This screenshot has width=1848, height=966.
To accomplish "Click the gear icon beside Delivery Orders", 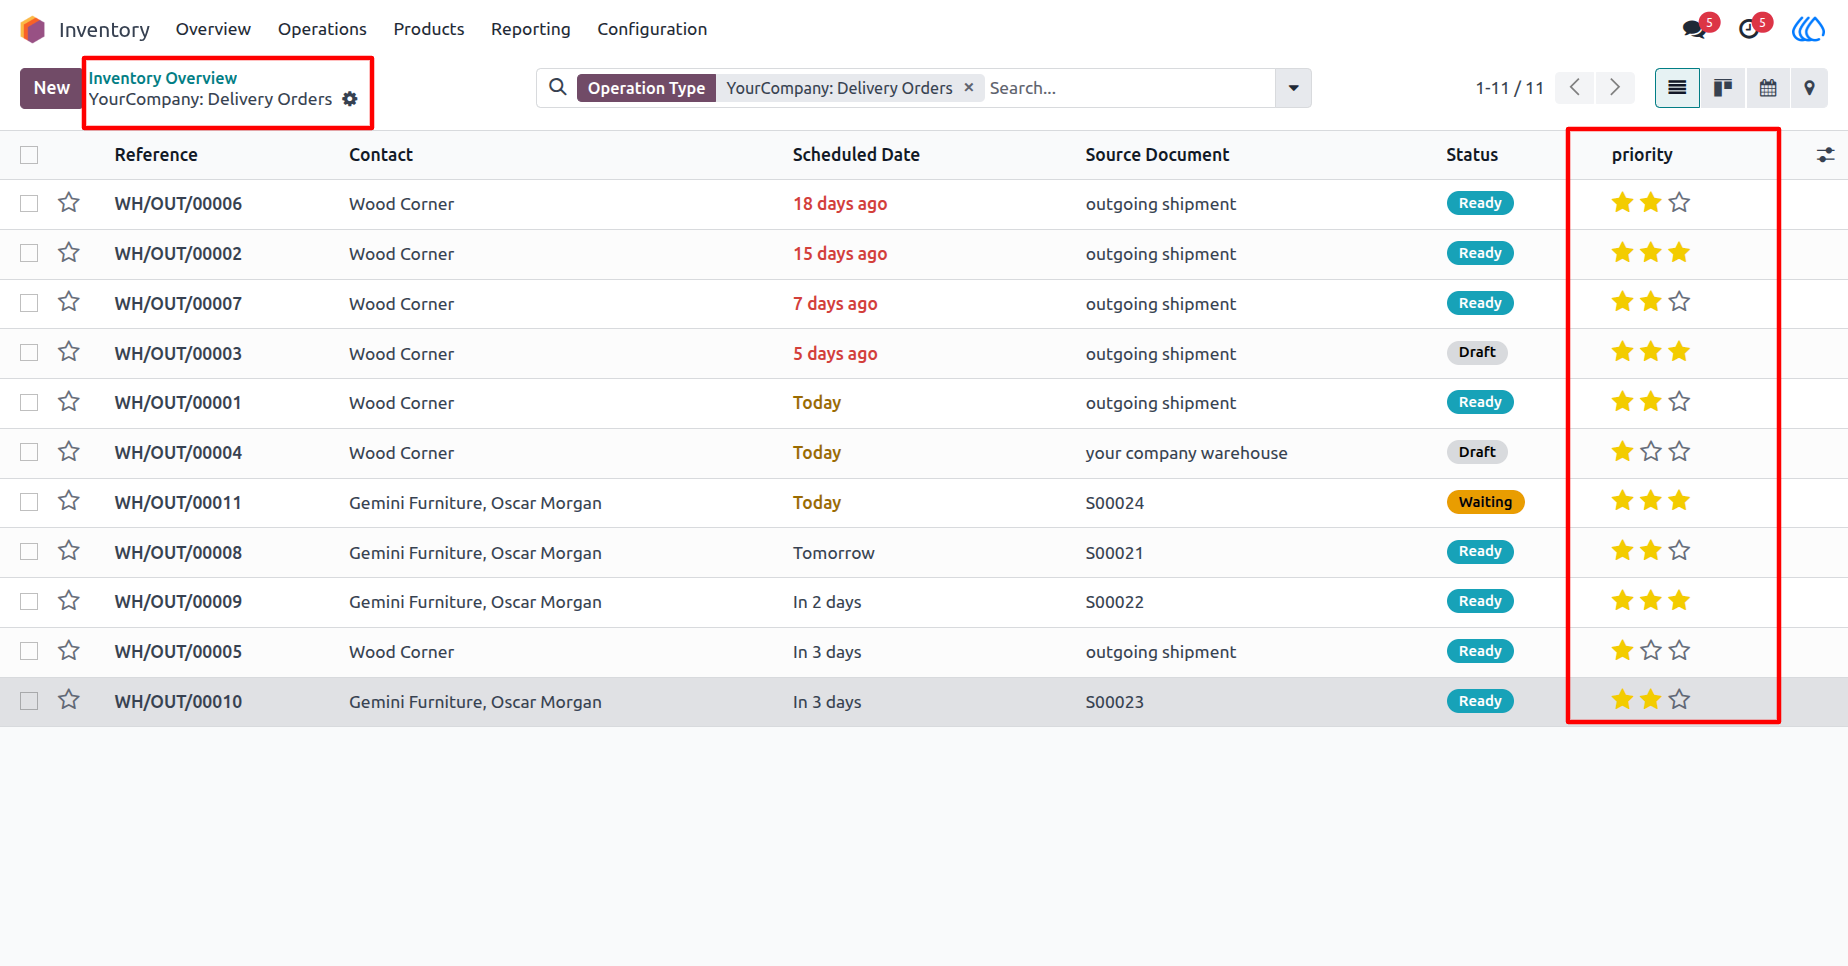I will (x=350, y=99).
